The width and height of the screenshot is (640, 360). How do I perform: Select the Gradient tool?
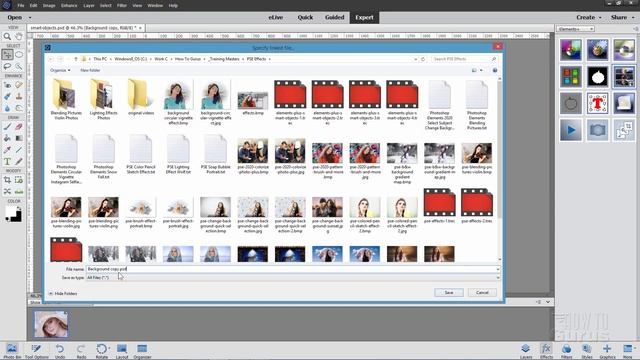[19, 138]
